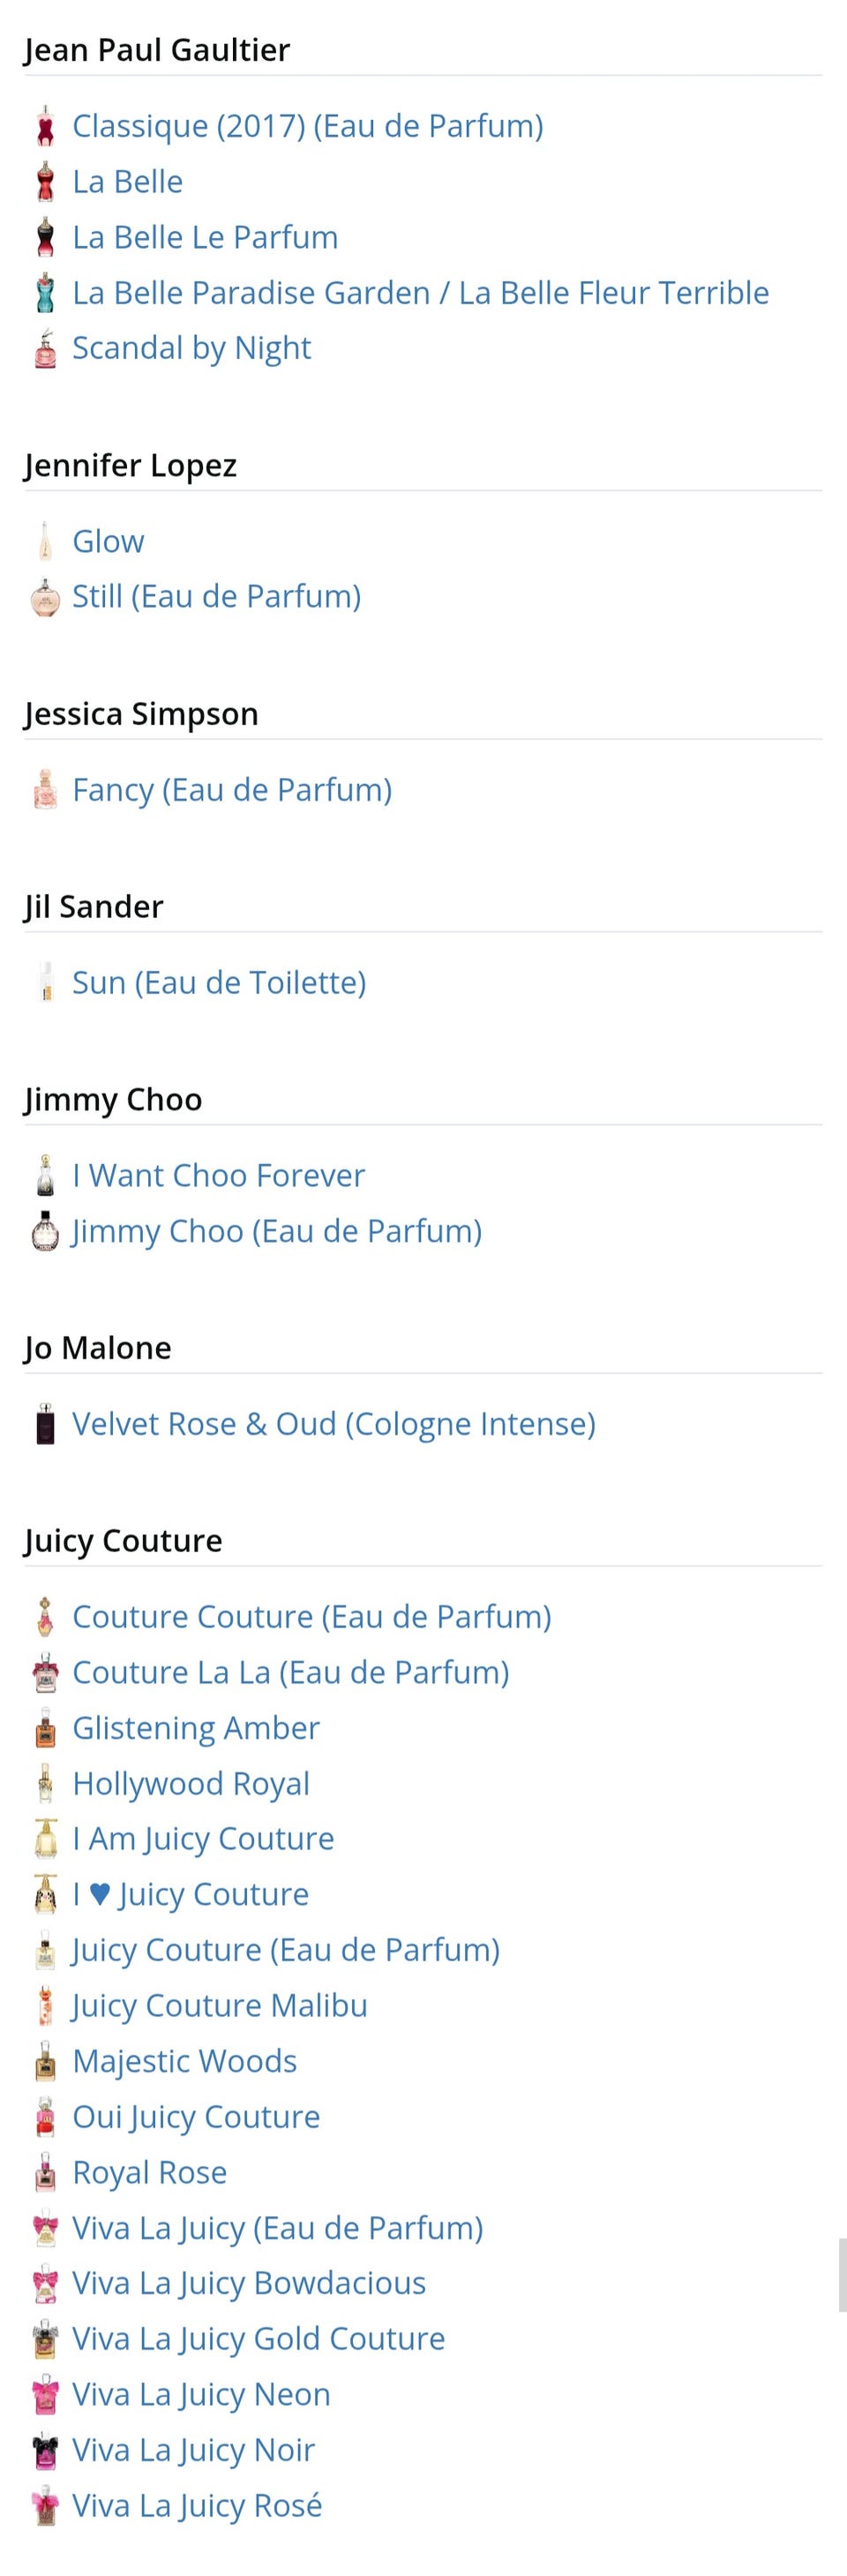Open Couture La La (Eau de Parfum)

coord(290,1673)
